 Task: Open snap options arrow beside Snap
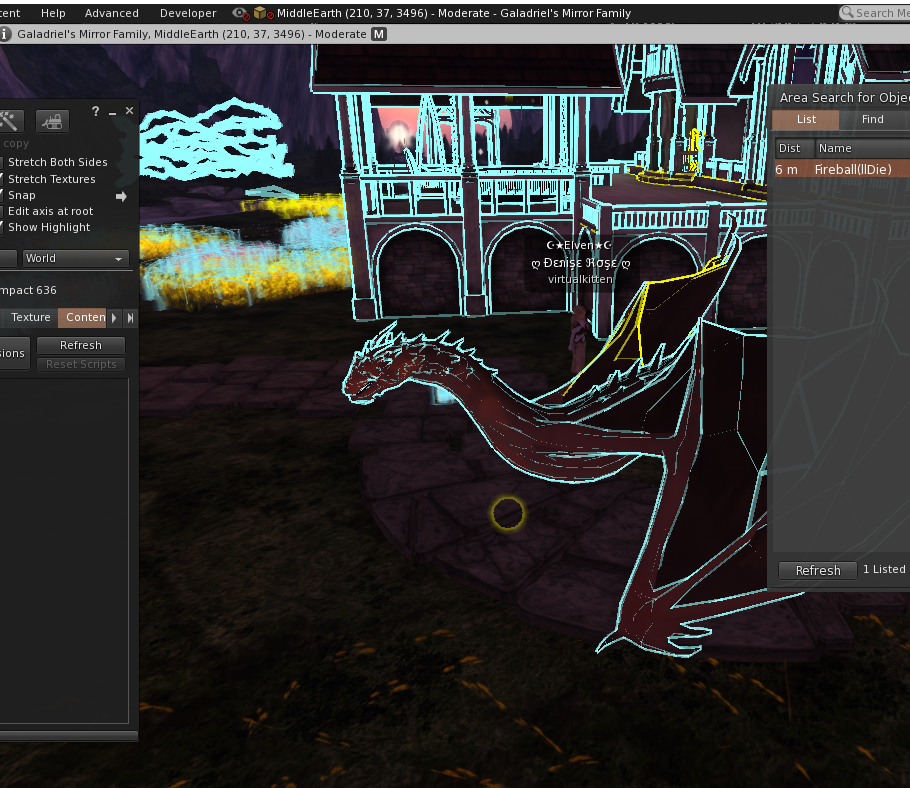[121, 196]
